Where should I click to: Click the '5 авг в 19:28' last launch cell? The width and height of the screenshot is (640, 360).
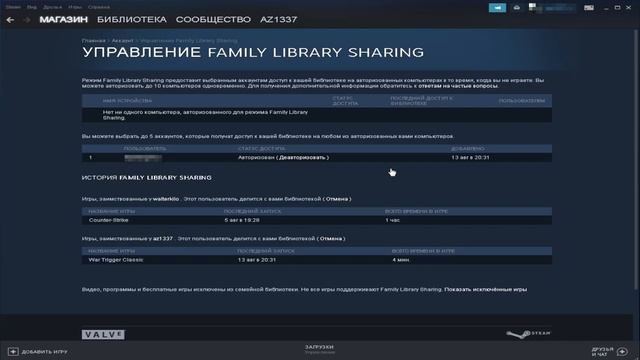[242, 220]
